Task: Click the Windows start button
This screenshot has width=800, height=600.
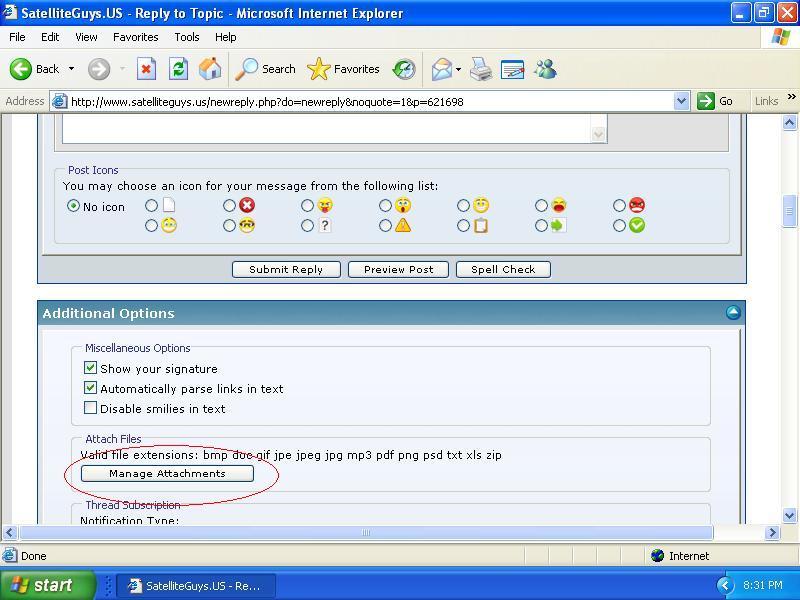Action: (x=48, y=585)
